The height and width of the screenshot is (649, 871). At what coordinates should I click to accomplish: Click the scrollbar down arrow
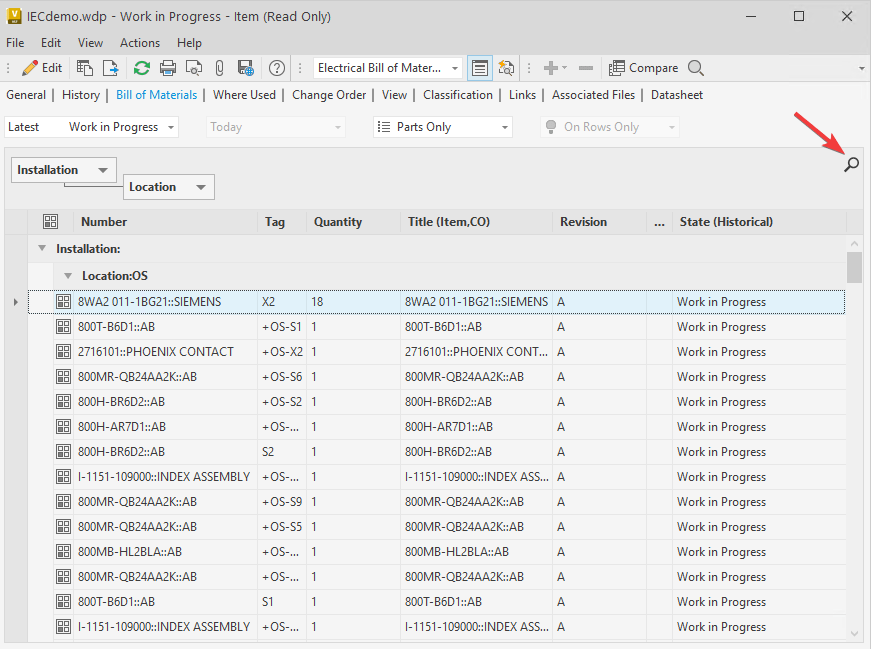(x=854, y=633)
